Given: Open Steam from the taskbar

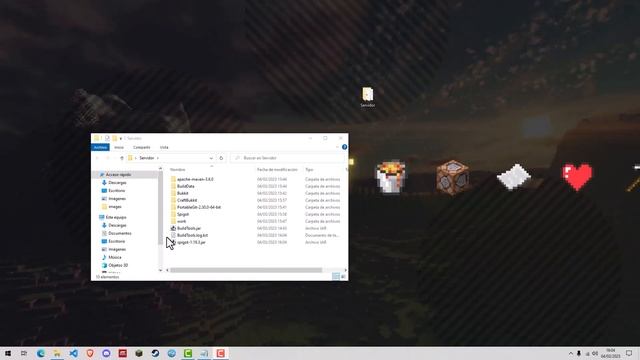Looking at the screenshot, I should pos(155,353).
